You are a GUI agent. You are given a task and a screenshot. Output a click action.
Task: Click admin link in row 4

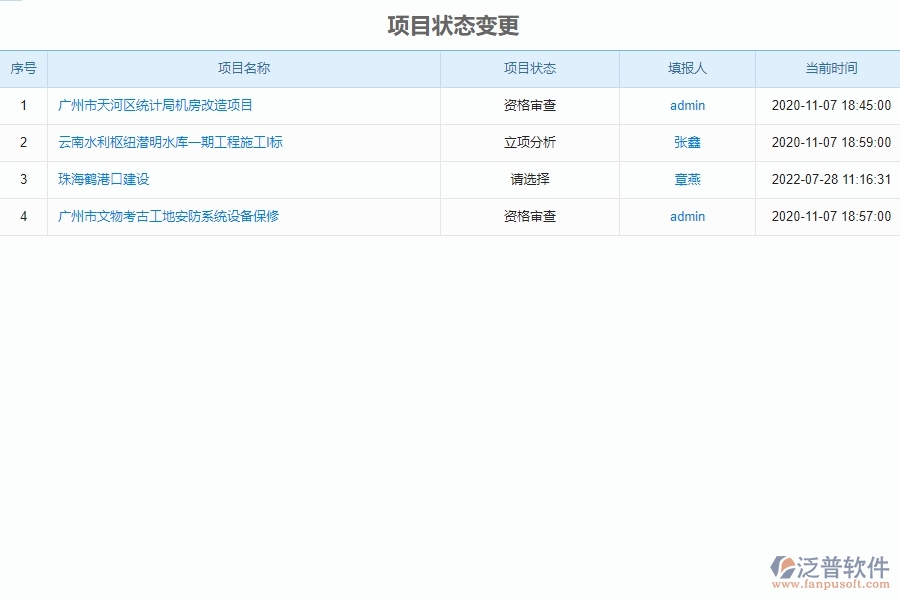(687, 216)
